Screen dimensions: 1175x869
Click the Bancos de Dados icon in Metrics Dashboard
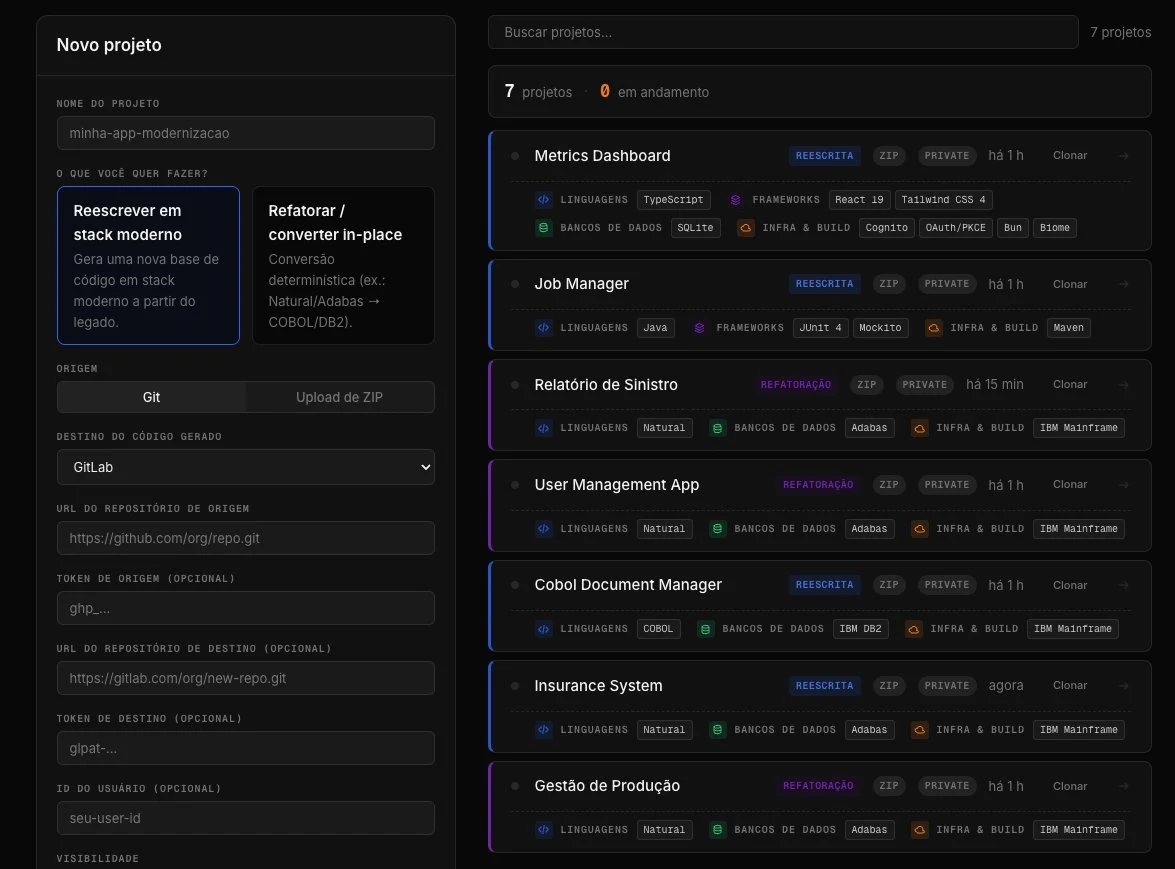tap(543, 228)
